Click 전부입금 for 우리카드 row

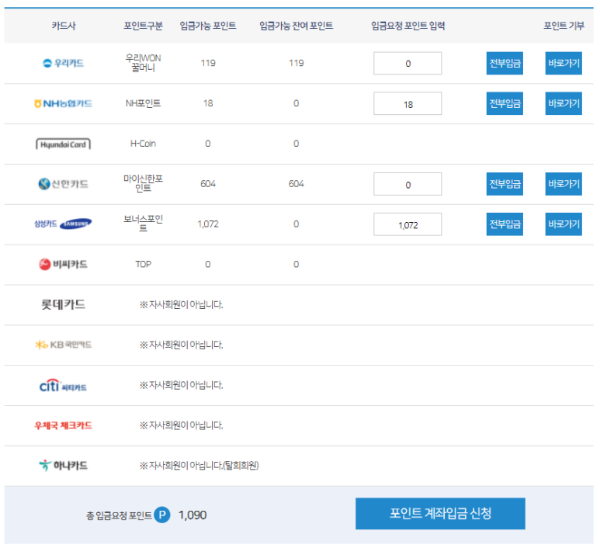point(505,63)
